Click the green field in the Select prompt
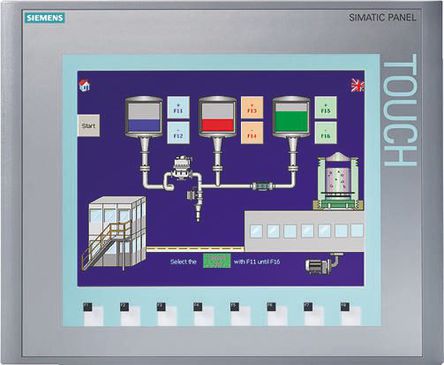Screen dimensions: 444x365 217,261
